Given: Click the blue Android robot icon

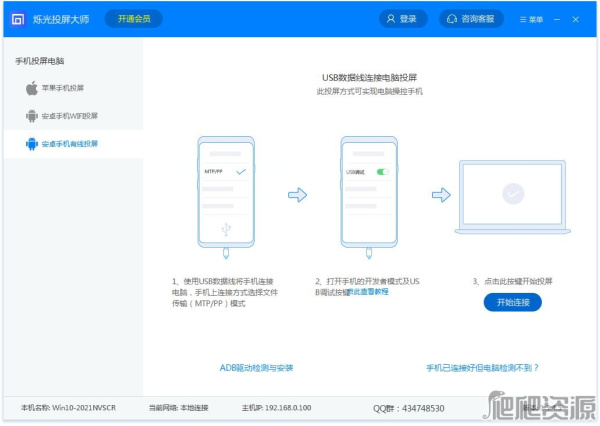Looking at the screenshot, I should (32, 144).
